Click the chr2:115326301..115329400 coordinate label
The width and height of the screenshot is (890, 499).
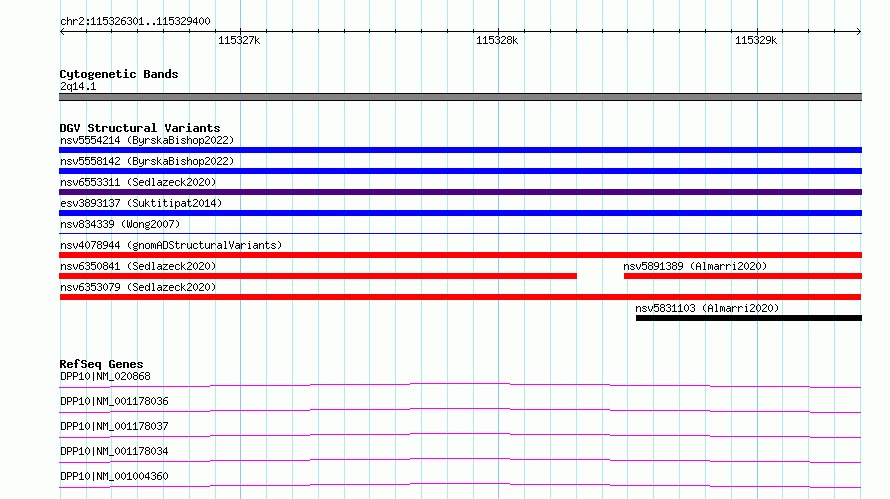click(x=135, y=21)
